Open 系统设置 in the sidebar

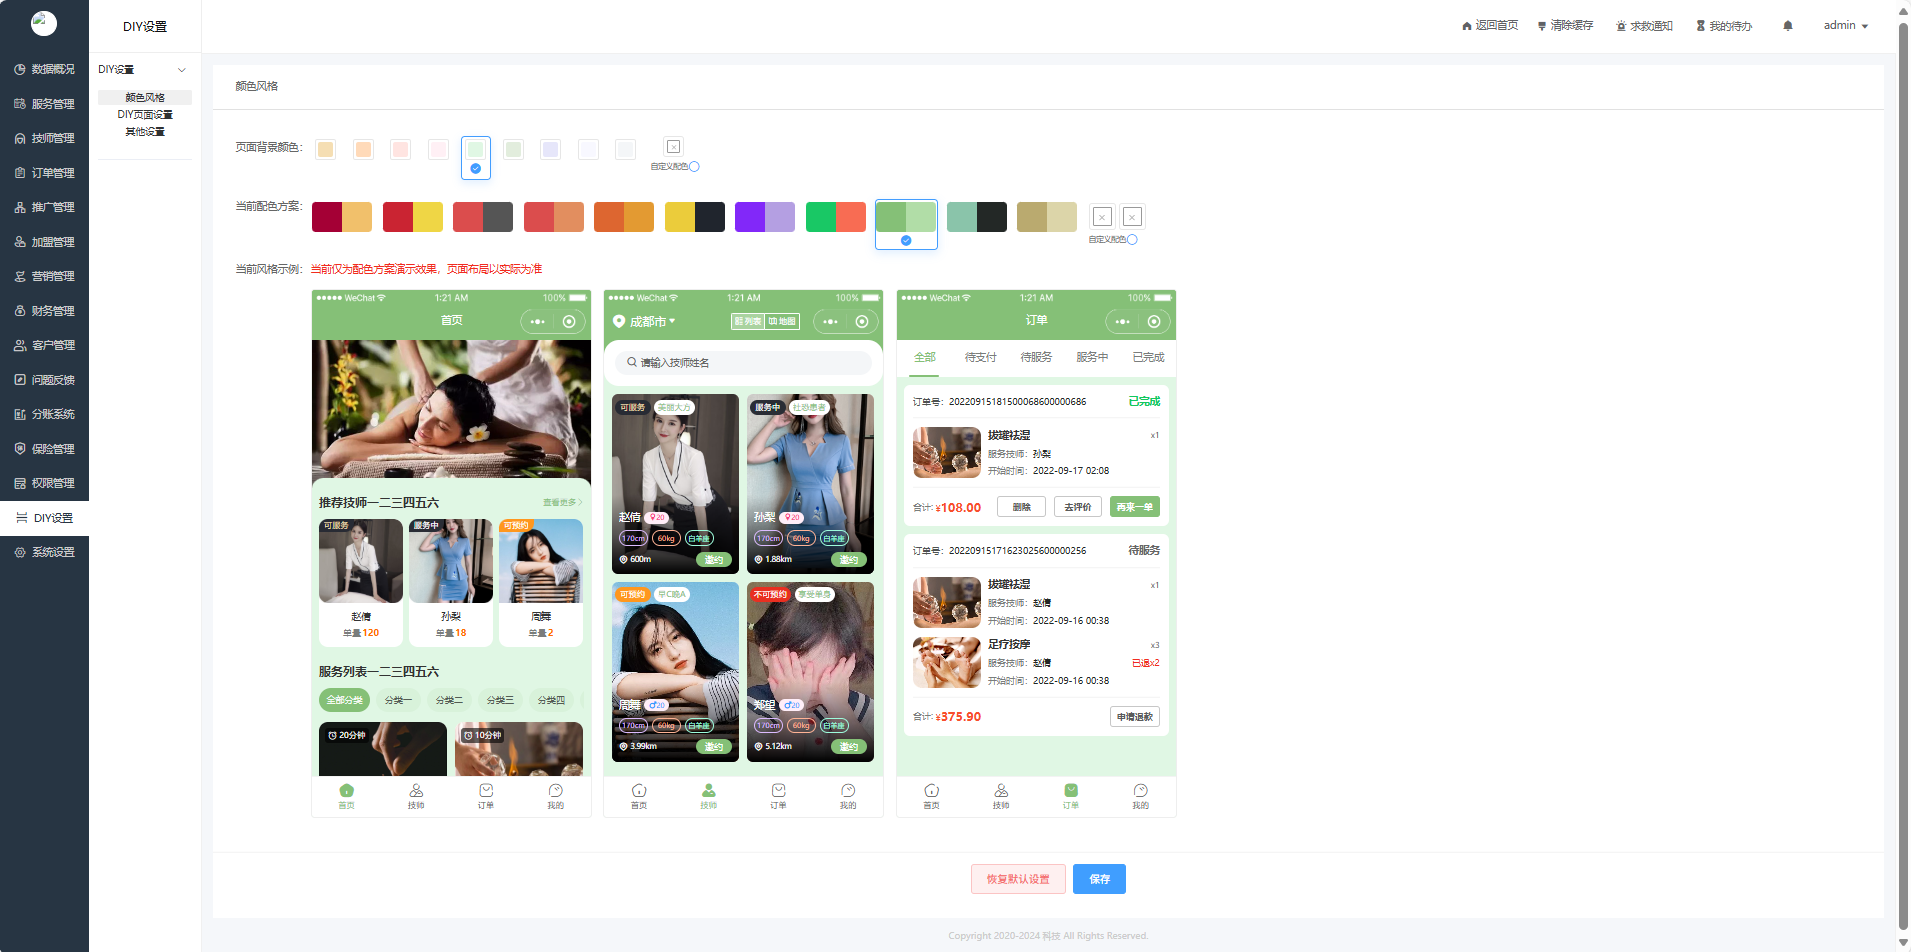(44, 552)
